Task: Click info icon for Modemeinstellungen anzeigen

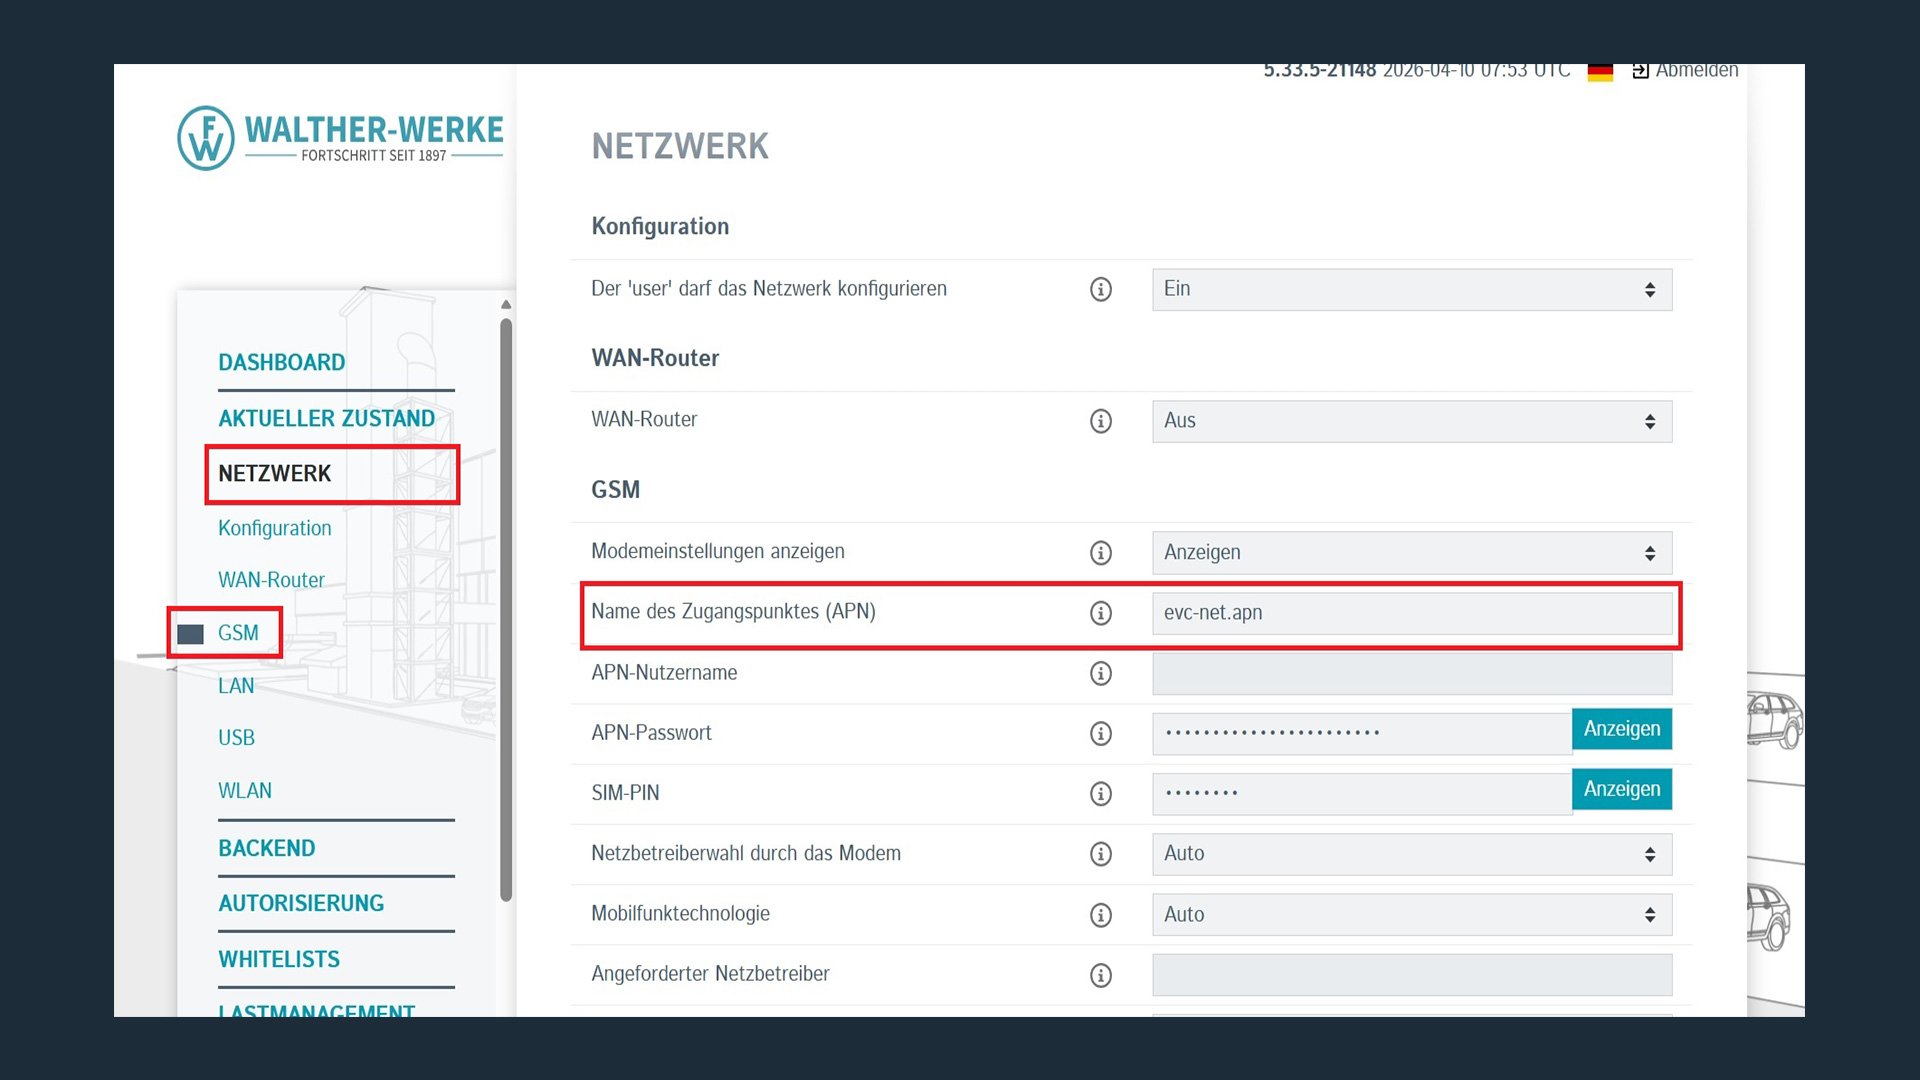Action: [1100, 552]
